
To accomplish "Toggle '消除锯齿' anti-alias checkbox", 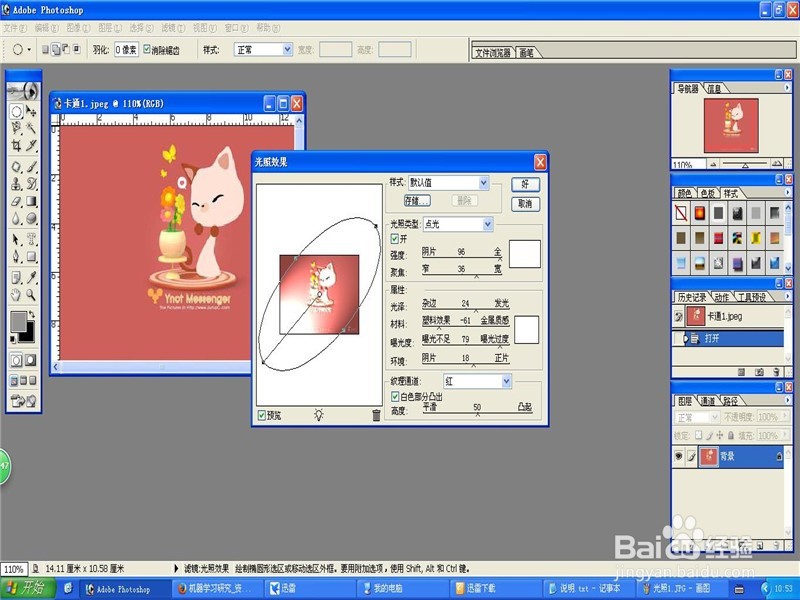I will click(x=147, y=49).
